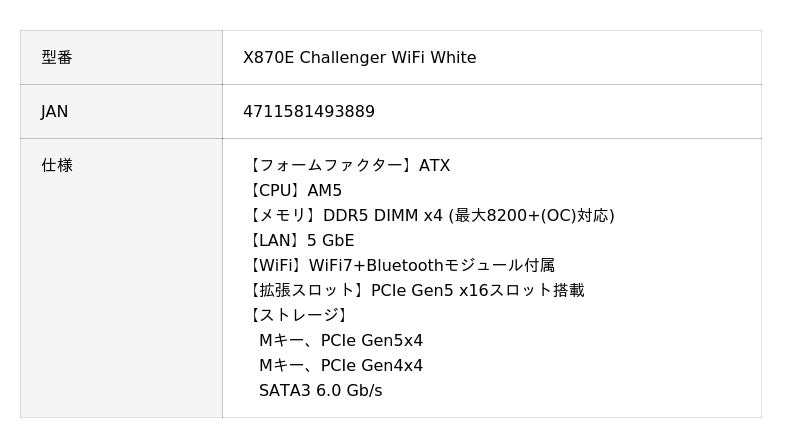Click the WiFi7+Bluetooth module line
Image resolution: width=800 pixels, height=448 pixels.
click(x=400, y=266)
